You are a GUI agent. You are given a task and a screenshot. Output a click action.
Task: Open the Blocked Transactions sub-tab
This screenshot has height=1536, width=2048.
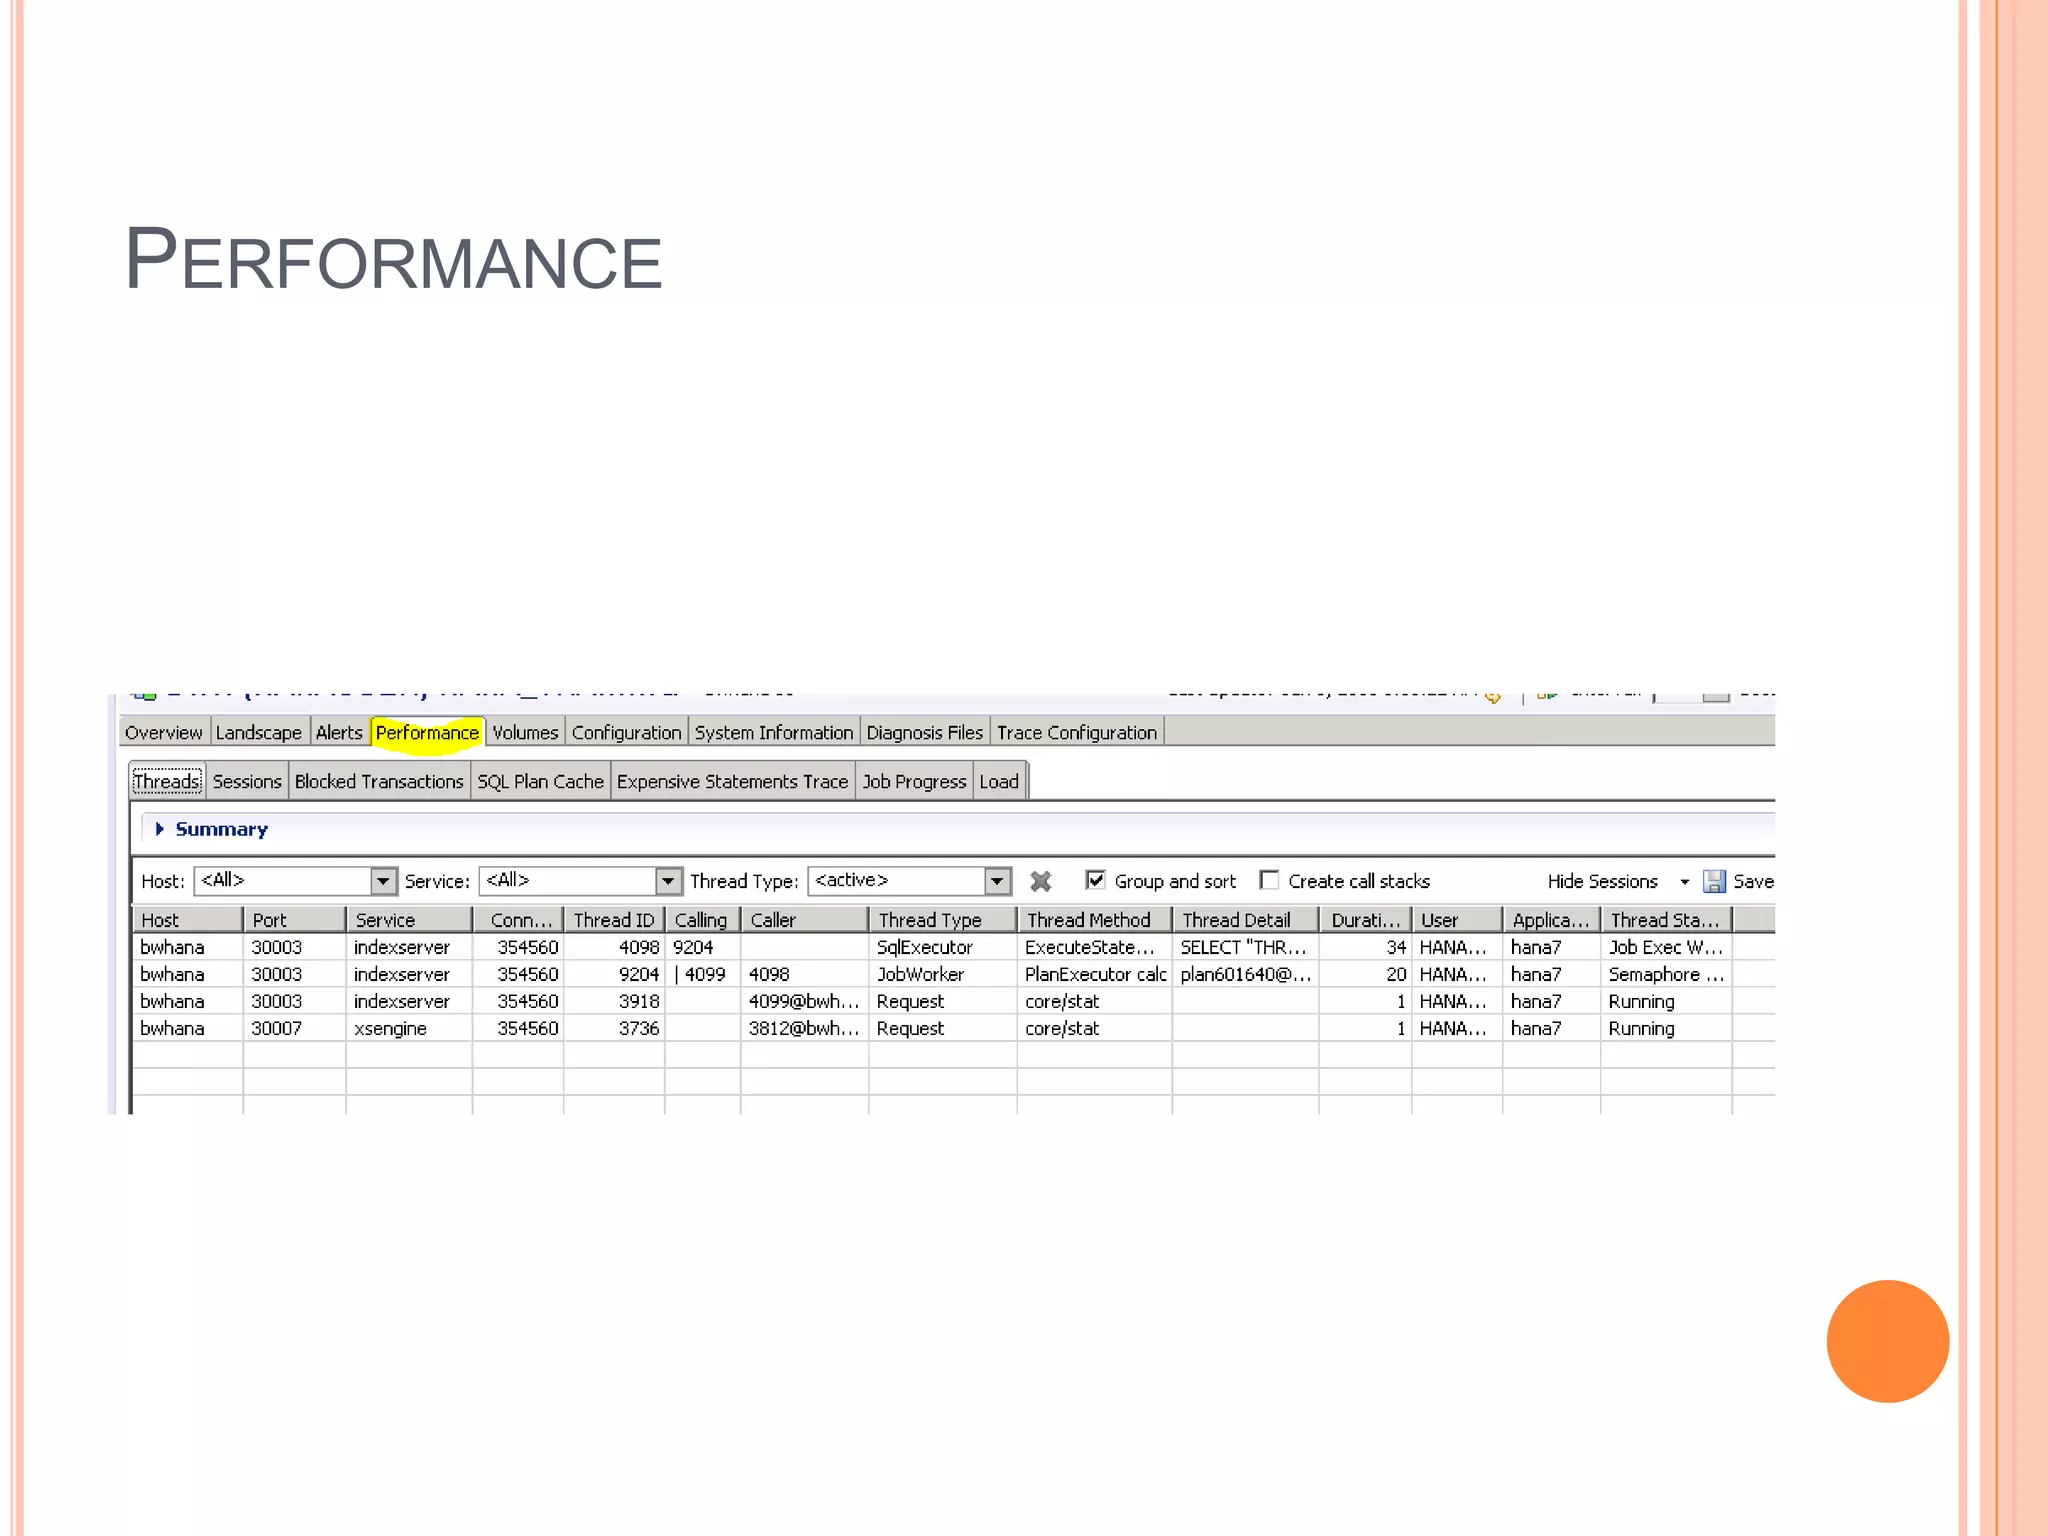click(379, 782)
